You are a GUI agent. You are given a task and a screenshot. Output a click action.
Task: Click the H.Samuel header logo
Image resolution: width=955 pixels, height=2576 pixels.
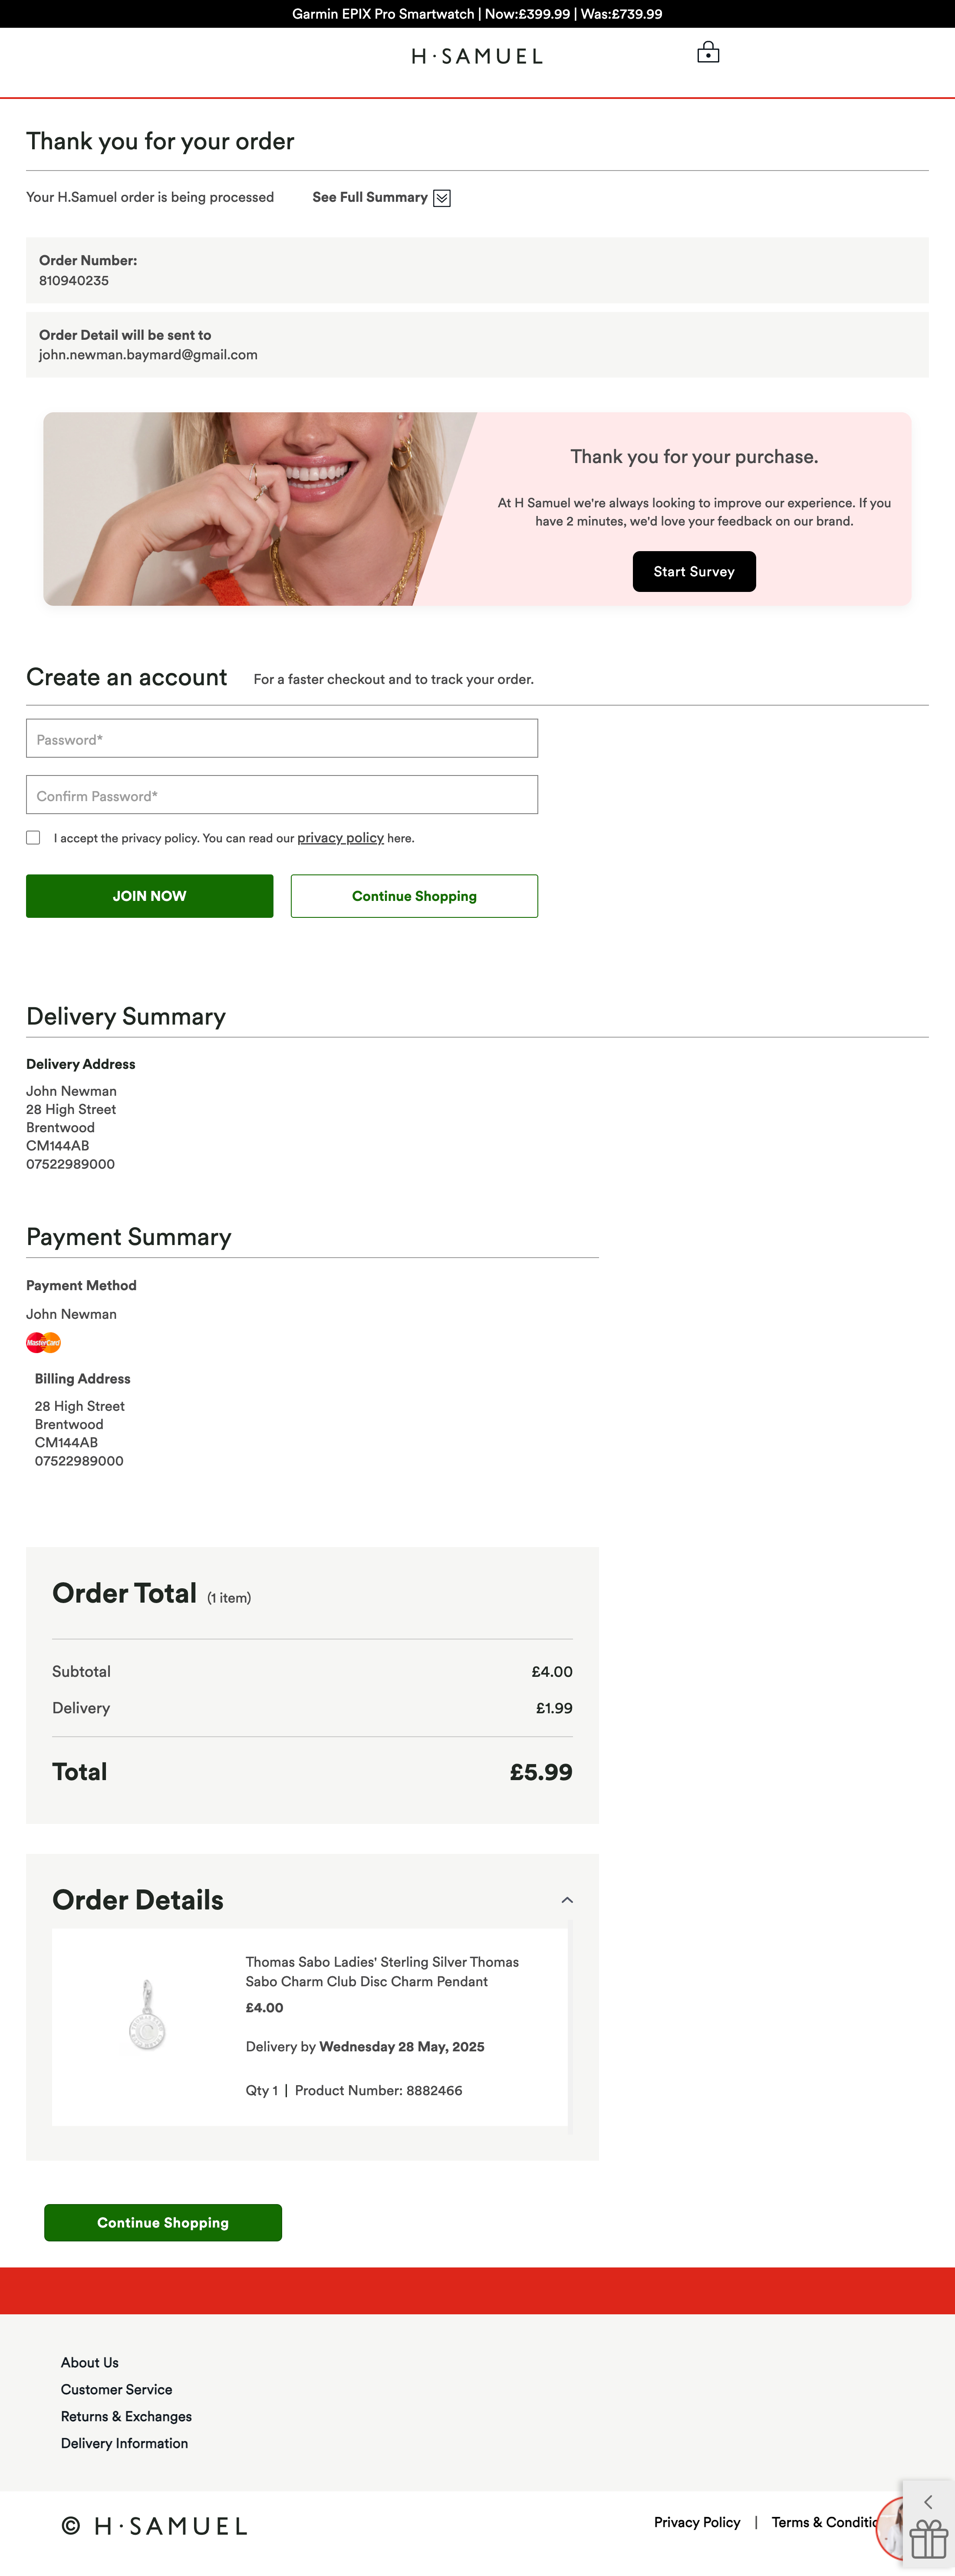(477, 57)
